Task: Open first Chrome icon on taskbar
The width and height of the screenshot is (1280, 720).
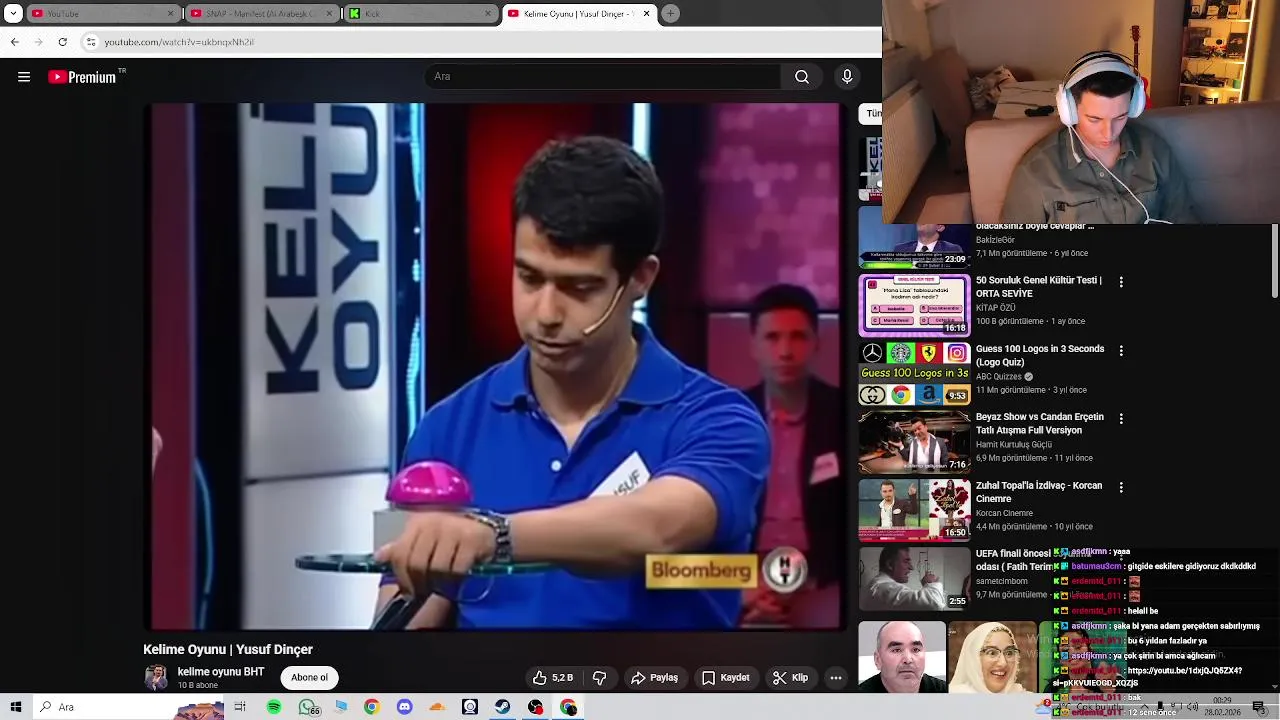Action: coord(371,707)
